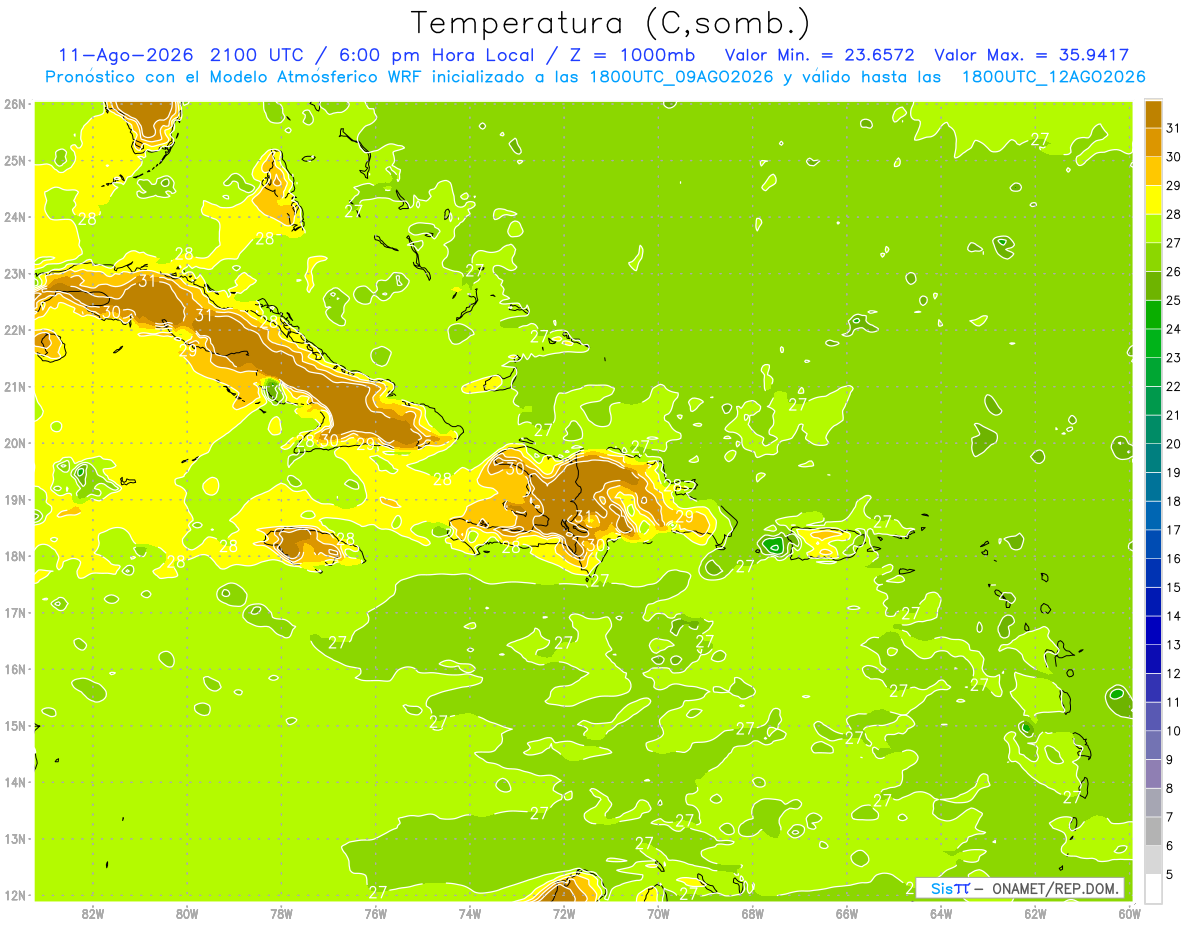The image size is (1200, 927).
Task: Click the bright green swatch between 23 and 24
Action: [x=1153, y=344]
